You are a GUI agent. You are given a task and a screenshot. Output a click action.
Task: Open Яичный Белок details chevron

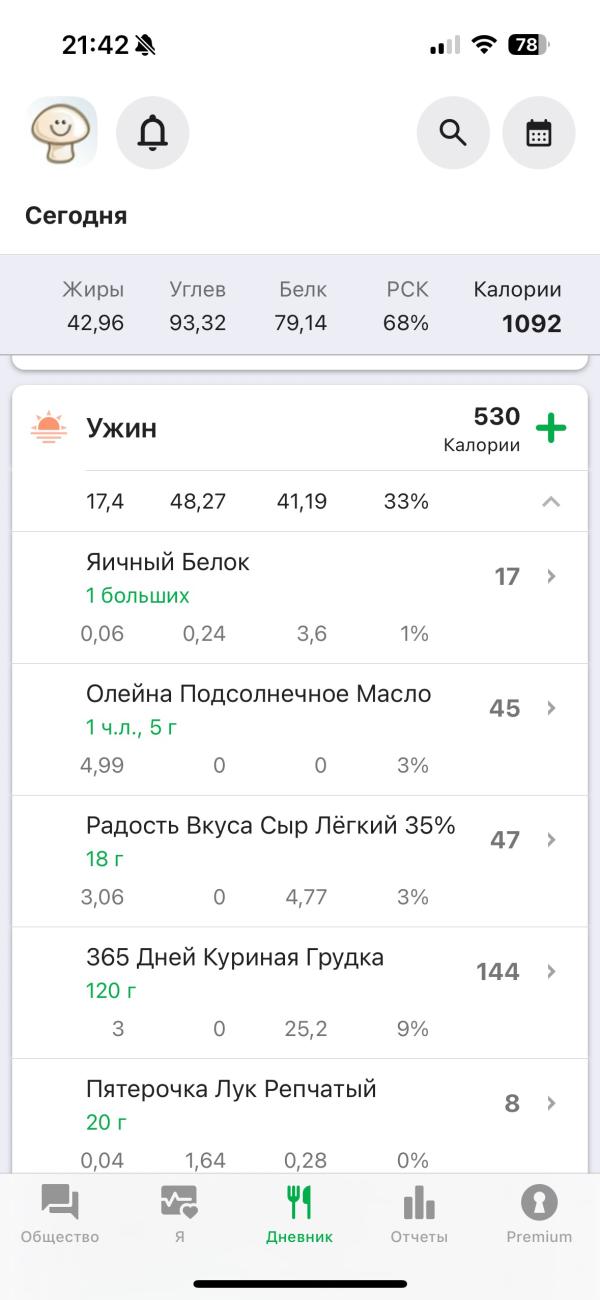click(x=551, y=576)
